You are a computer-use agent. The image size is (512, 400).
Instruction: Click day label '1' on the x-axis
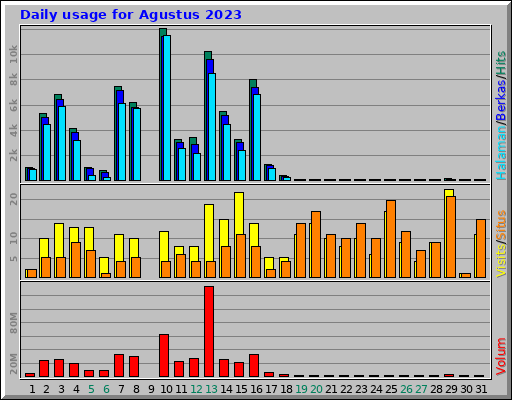pos(32,389)
